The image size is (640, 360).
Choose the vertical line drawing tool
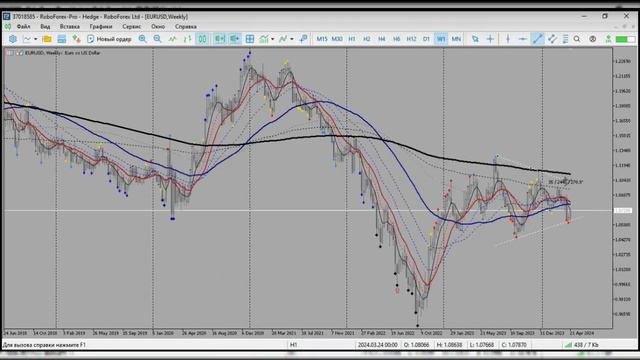tap(508, 39)
